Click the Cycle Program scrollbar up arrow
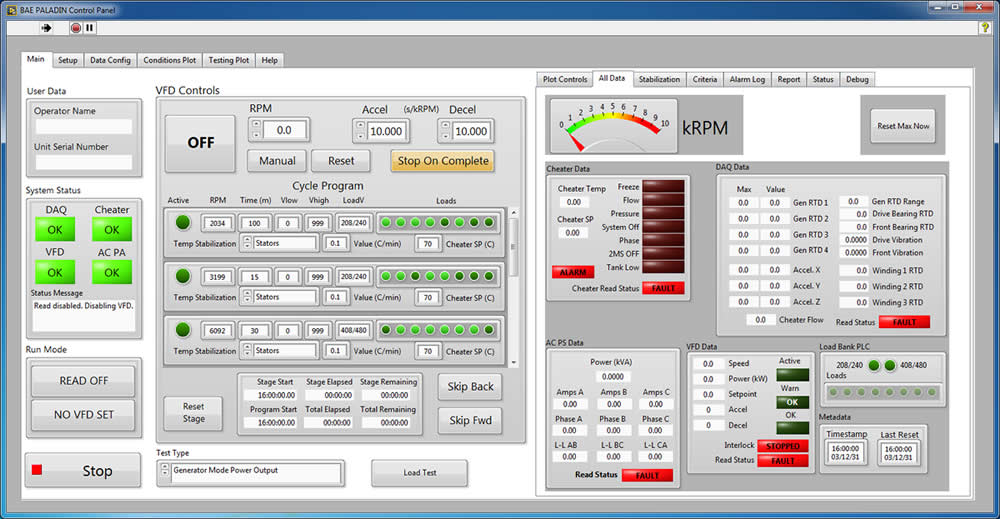 pyautogui.click(x=514, y=212)
